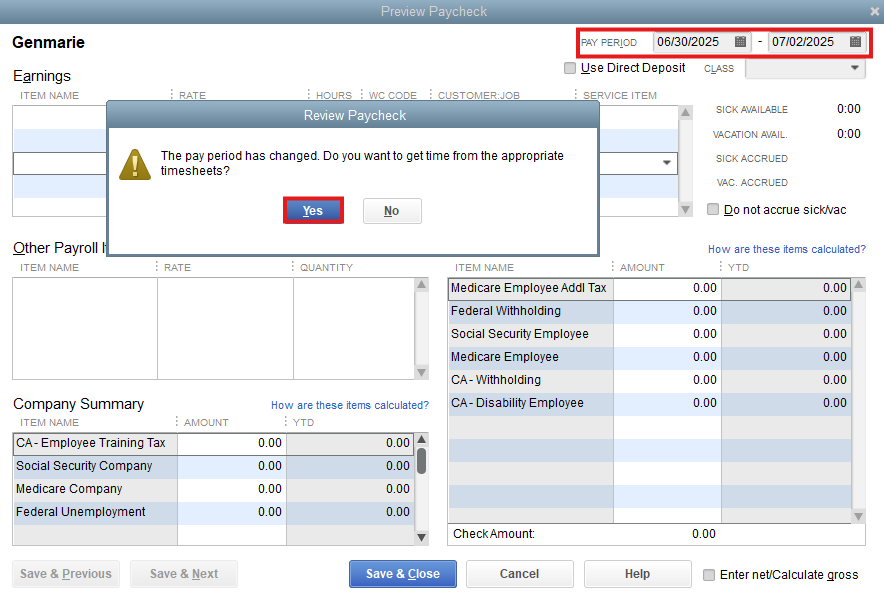Screen dimensions: 884x609
Task: Click Employee Summary YTD column header
Action: (738, 267)
